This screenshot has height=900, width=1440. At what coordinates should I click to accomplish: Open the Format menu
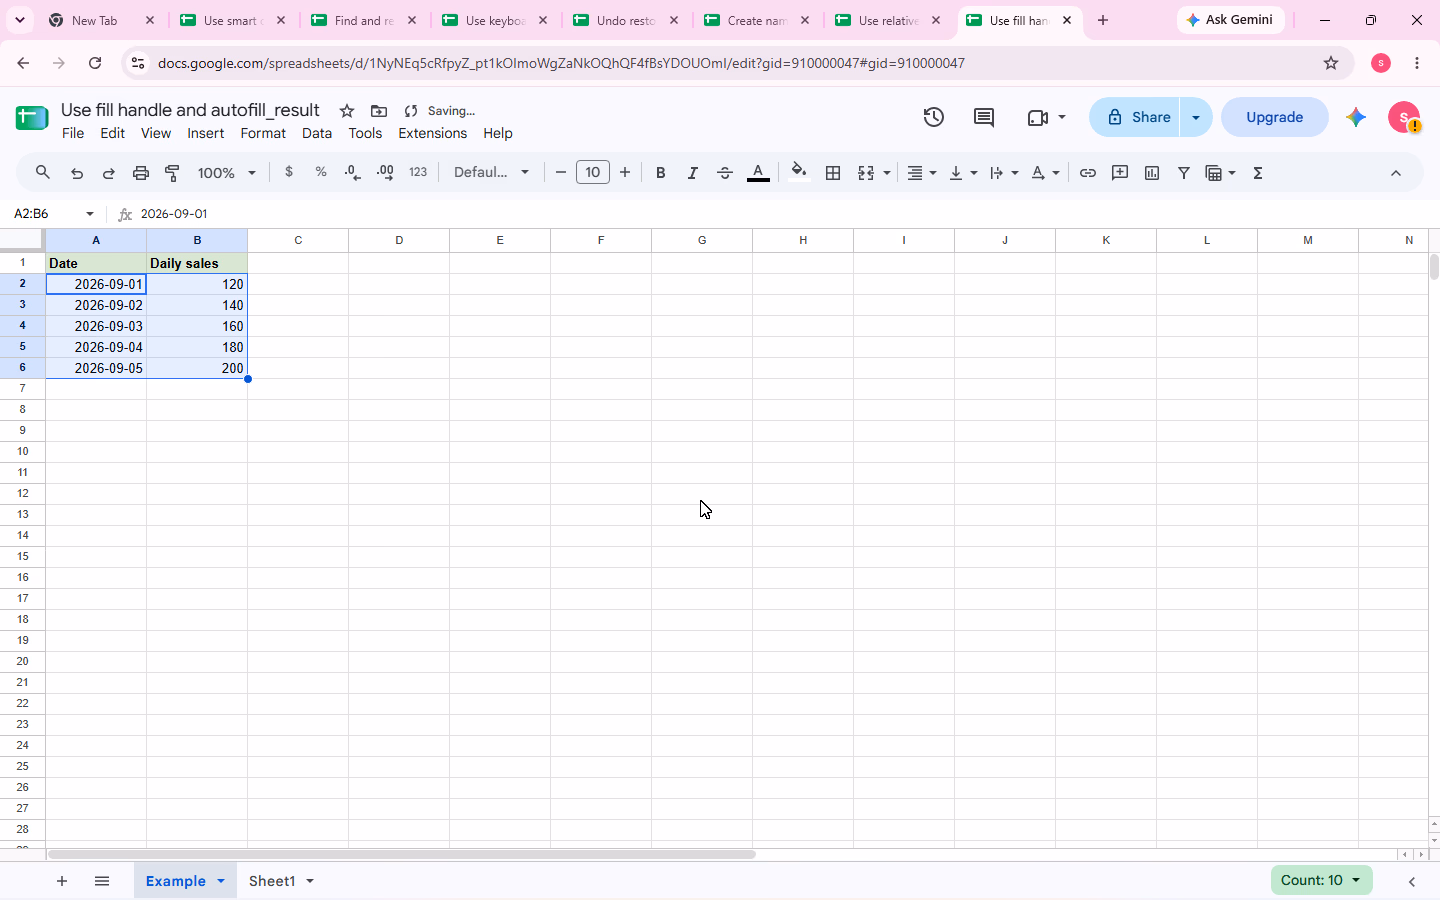(x=263, y=133)
